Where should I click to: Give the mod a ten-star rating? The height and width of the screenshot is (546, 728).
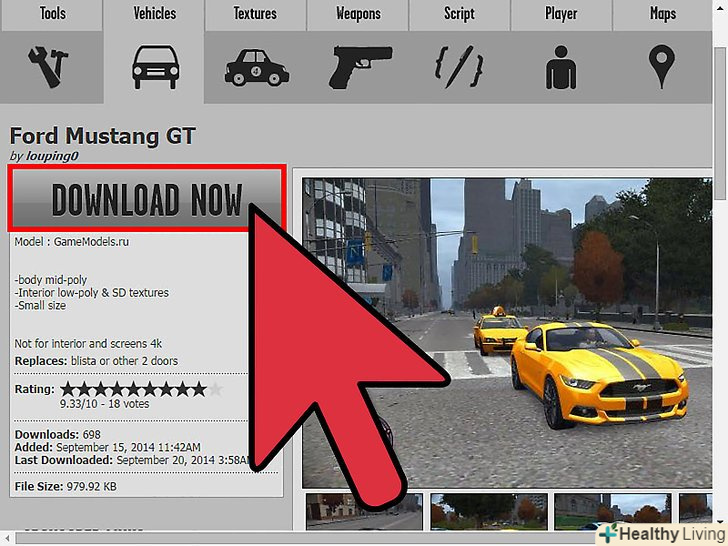click(x=215, y=389)
